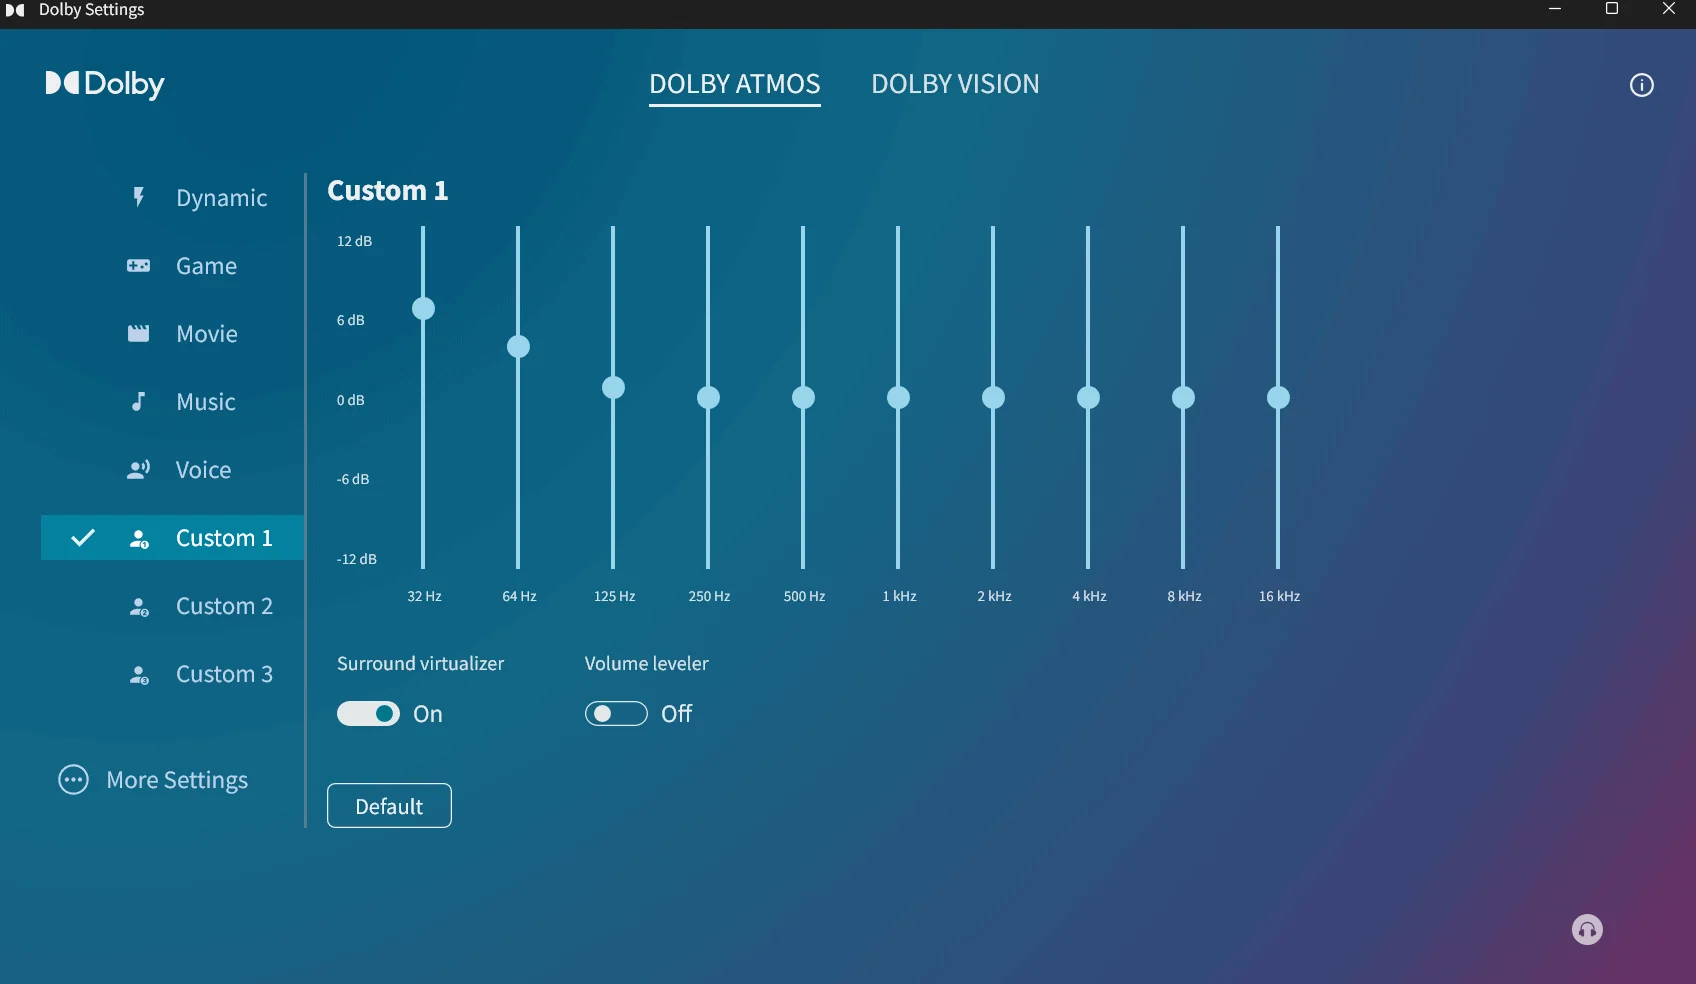This screenshot has height=984, width=1696.
Task: Select the Custom 2 profile
Action: coord(173,606)
